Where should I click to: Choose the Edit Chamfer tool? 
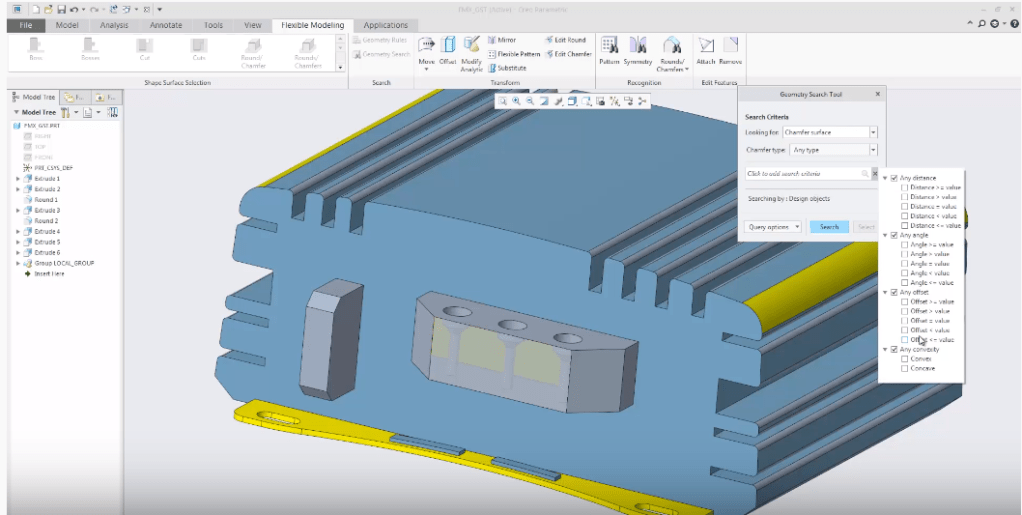point(567,54)
